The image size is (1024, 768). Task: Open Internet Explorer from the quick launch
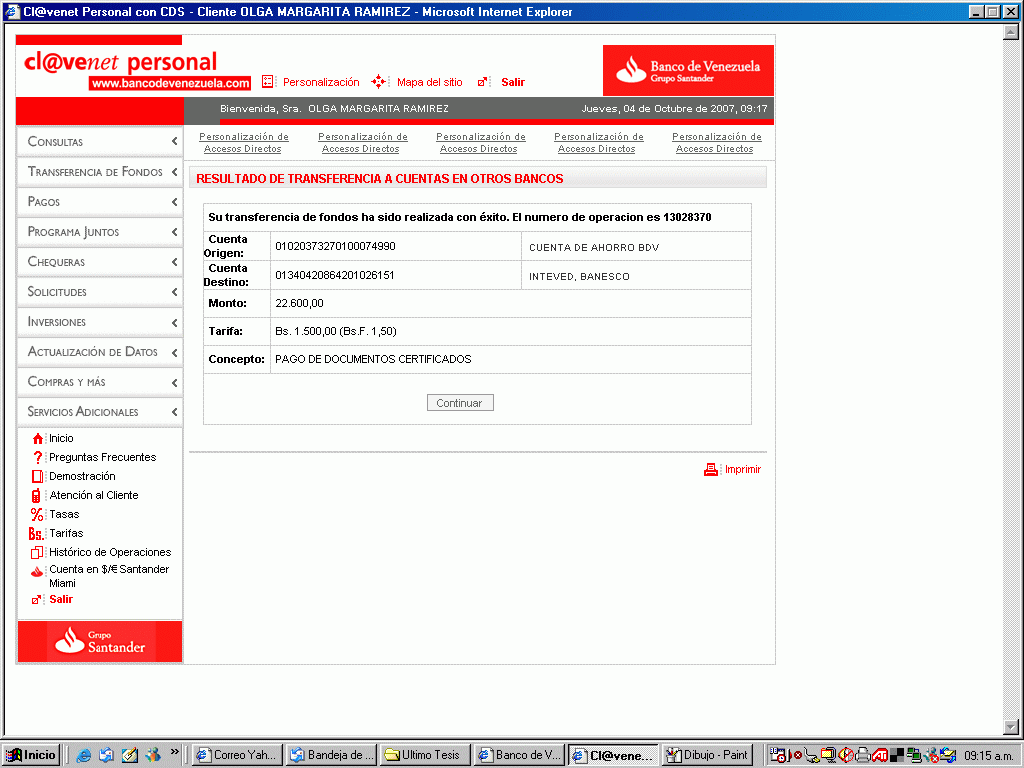[84, 755]
